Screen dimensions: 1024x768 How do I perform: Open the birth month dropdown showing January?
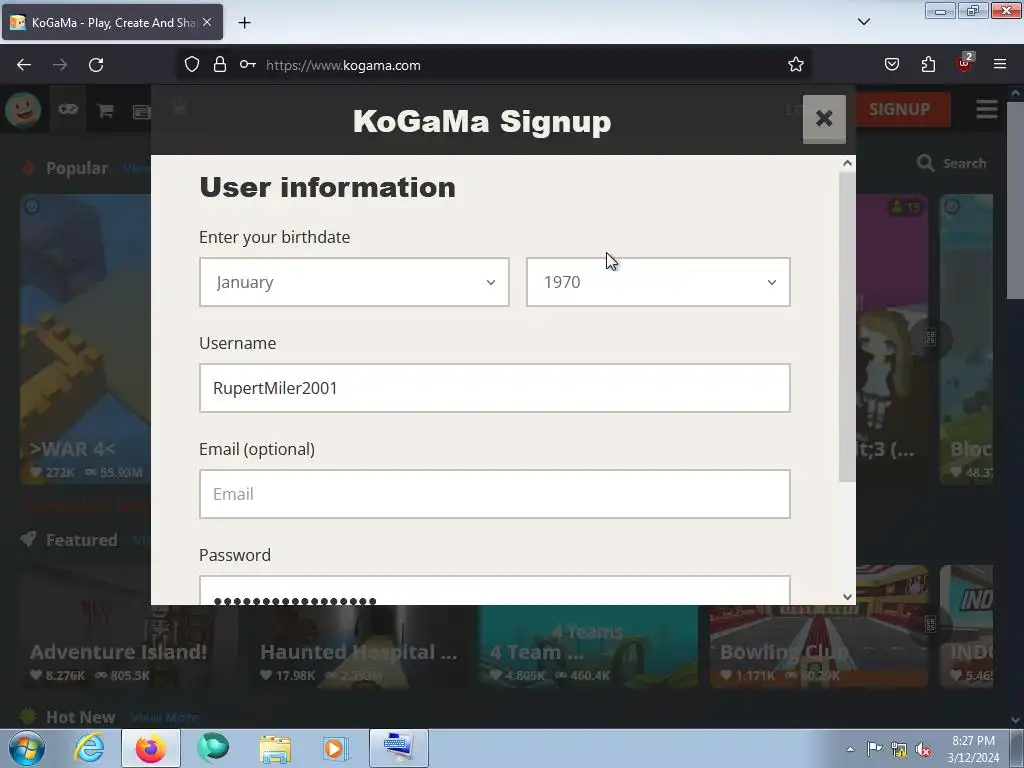(x=354, y=282)
